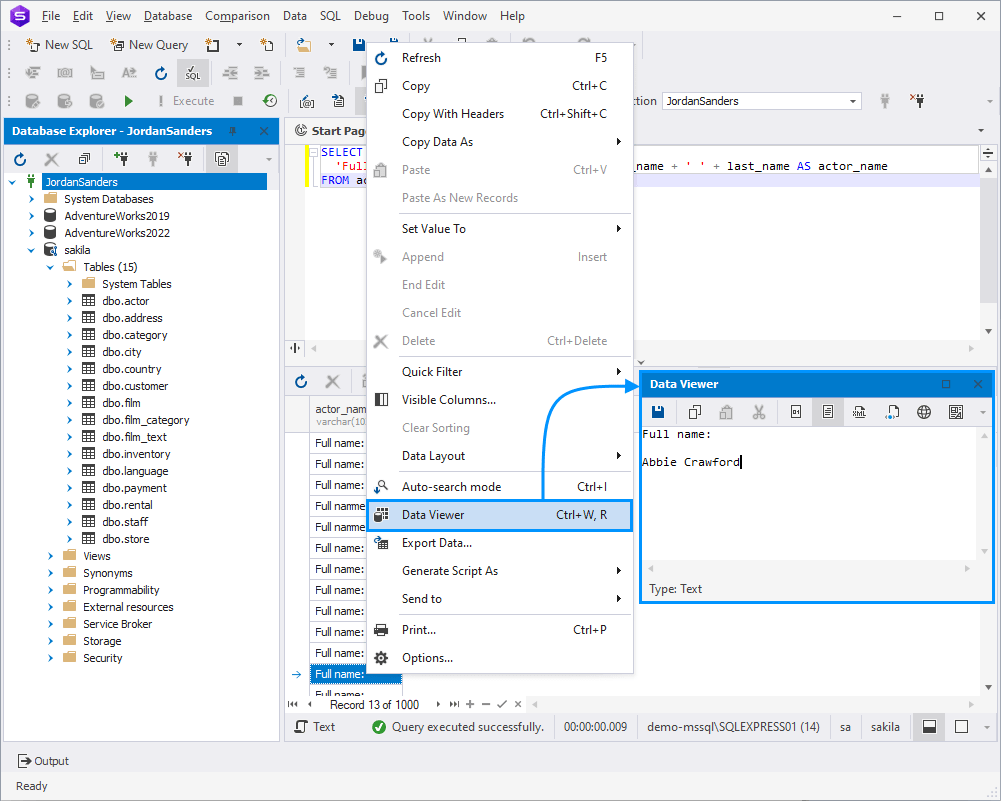Expand the dbo.customer table node
The image size is (1001, 801).
(x=67, y=385)
